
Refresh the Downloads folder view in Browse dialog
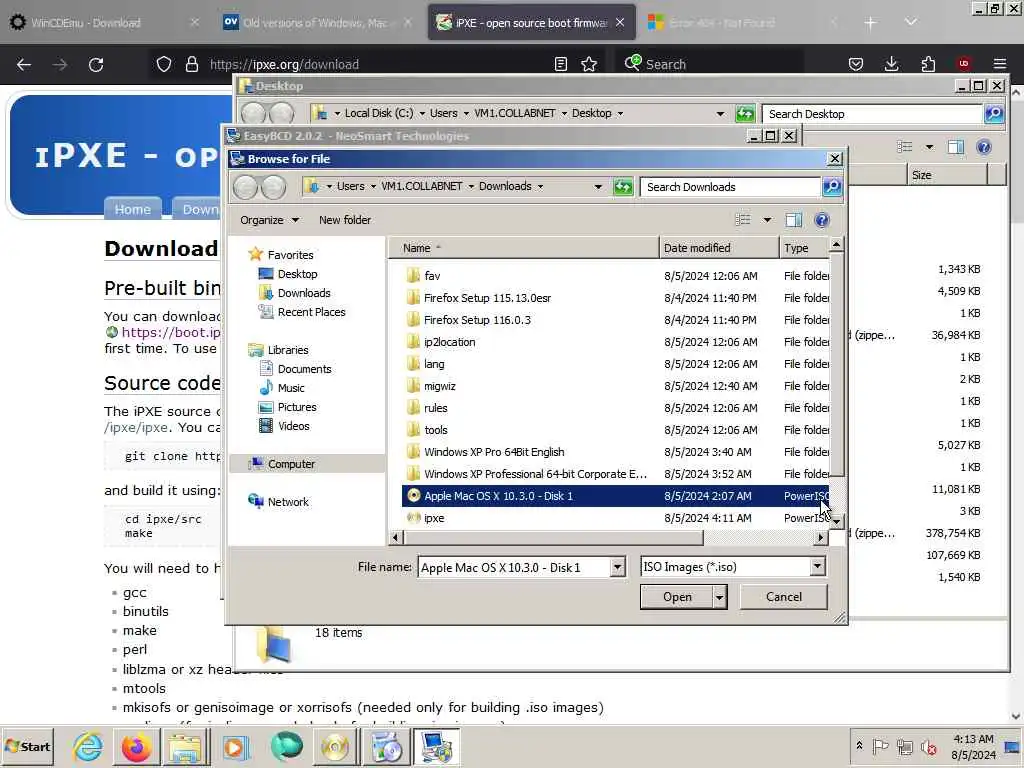623,187
